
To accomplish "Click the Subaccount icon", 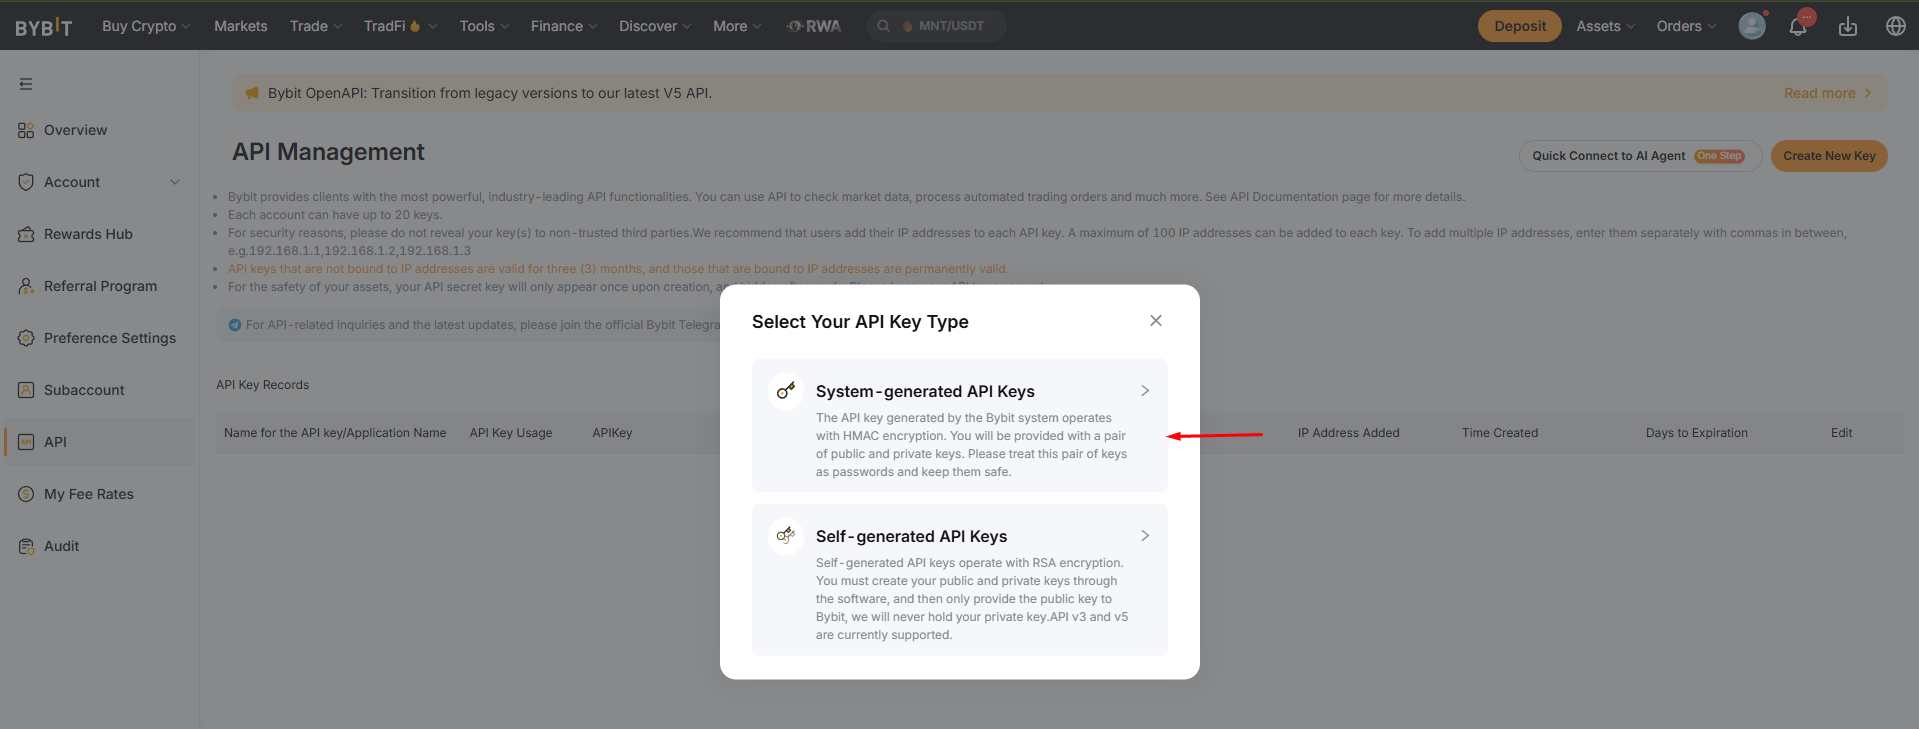I will (26, 390).
